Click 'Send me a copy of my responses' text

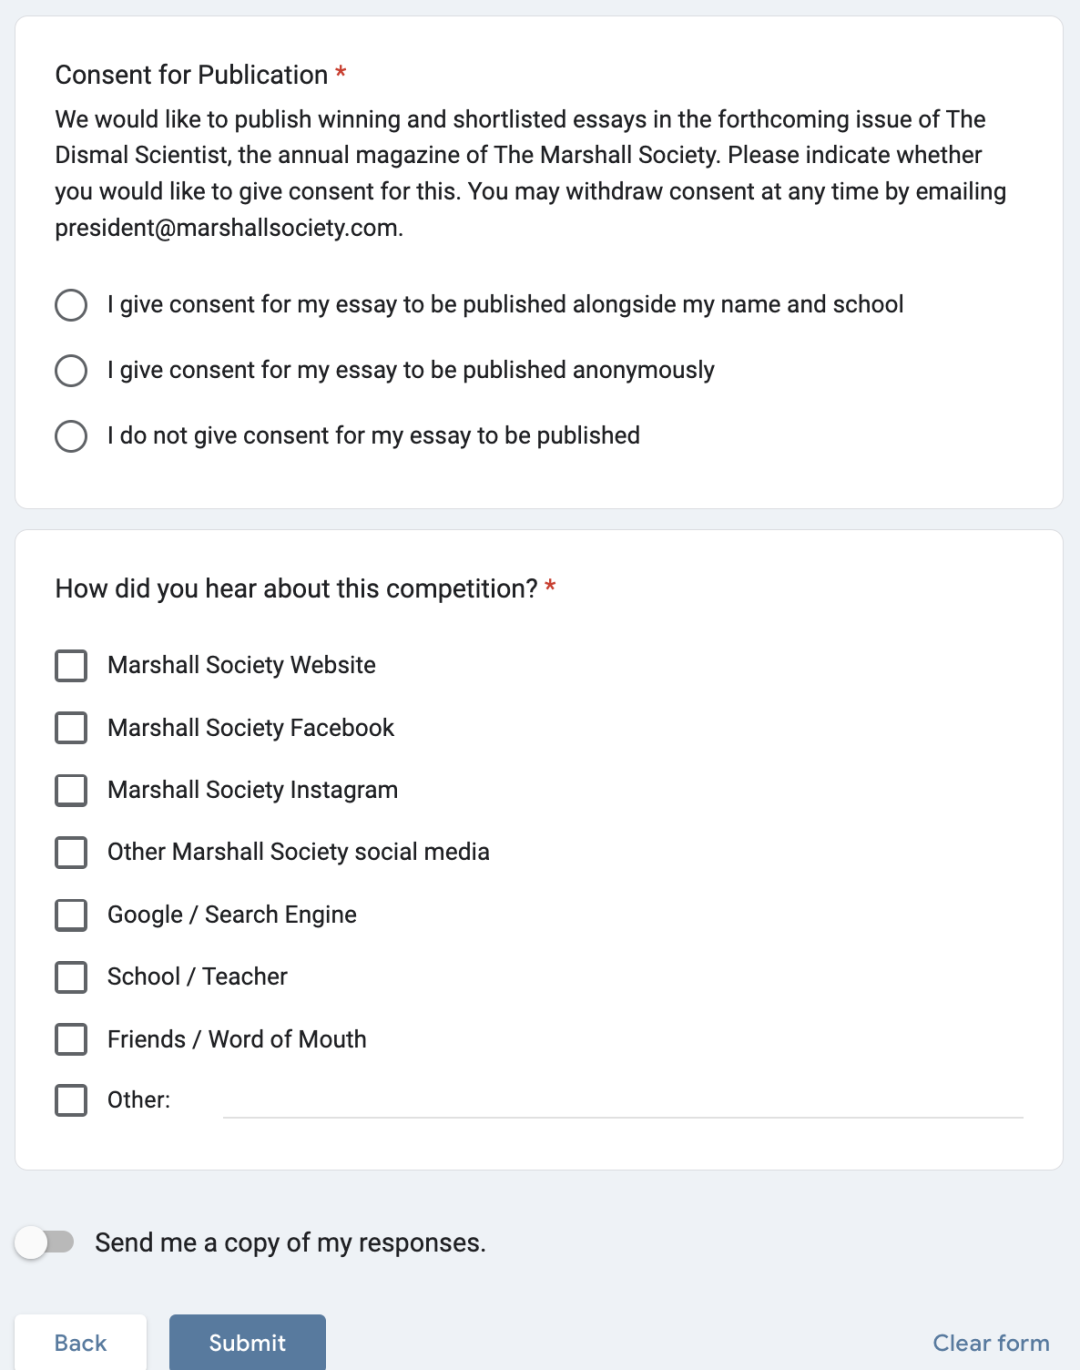pos(290,1243)
